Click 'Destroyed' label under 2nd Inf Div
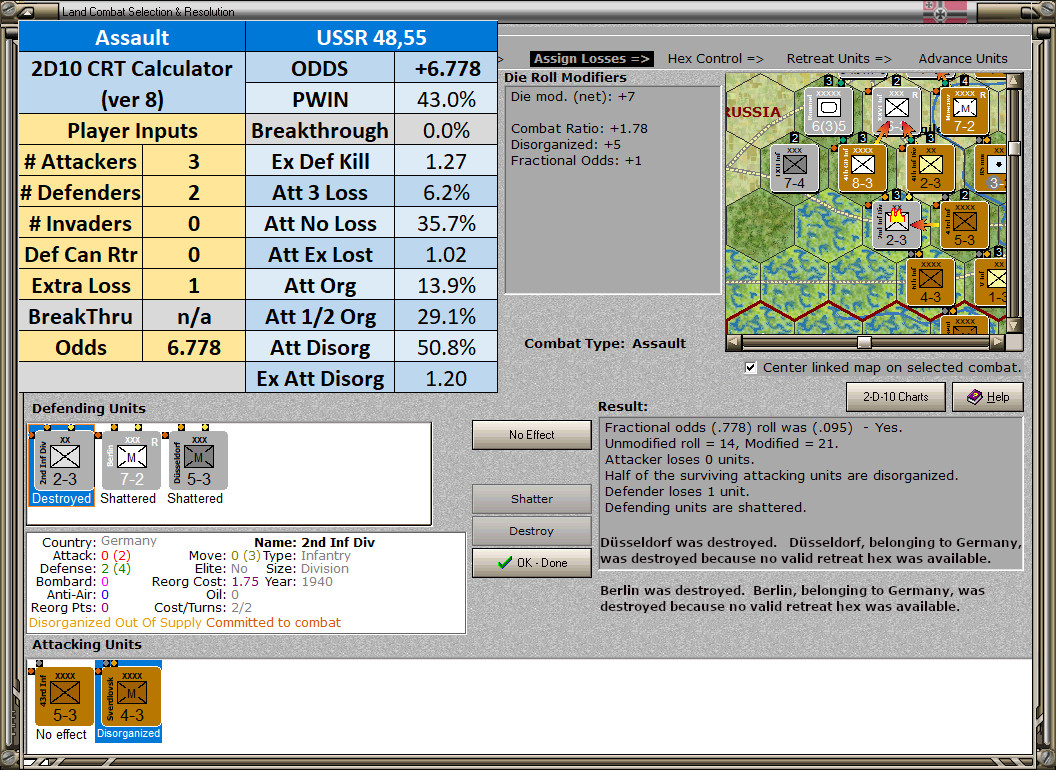 tap(61, 499)
